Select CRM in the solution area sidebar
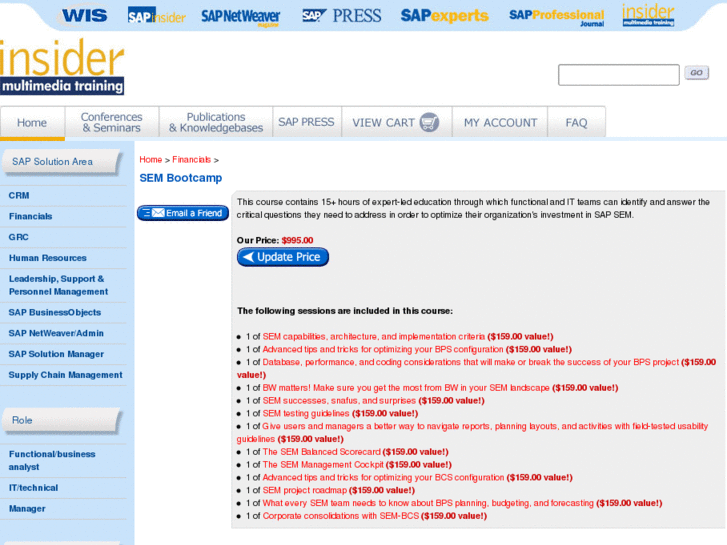 pos(19,196)
